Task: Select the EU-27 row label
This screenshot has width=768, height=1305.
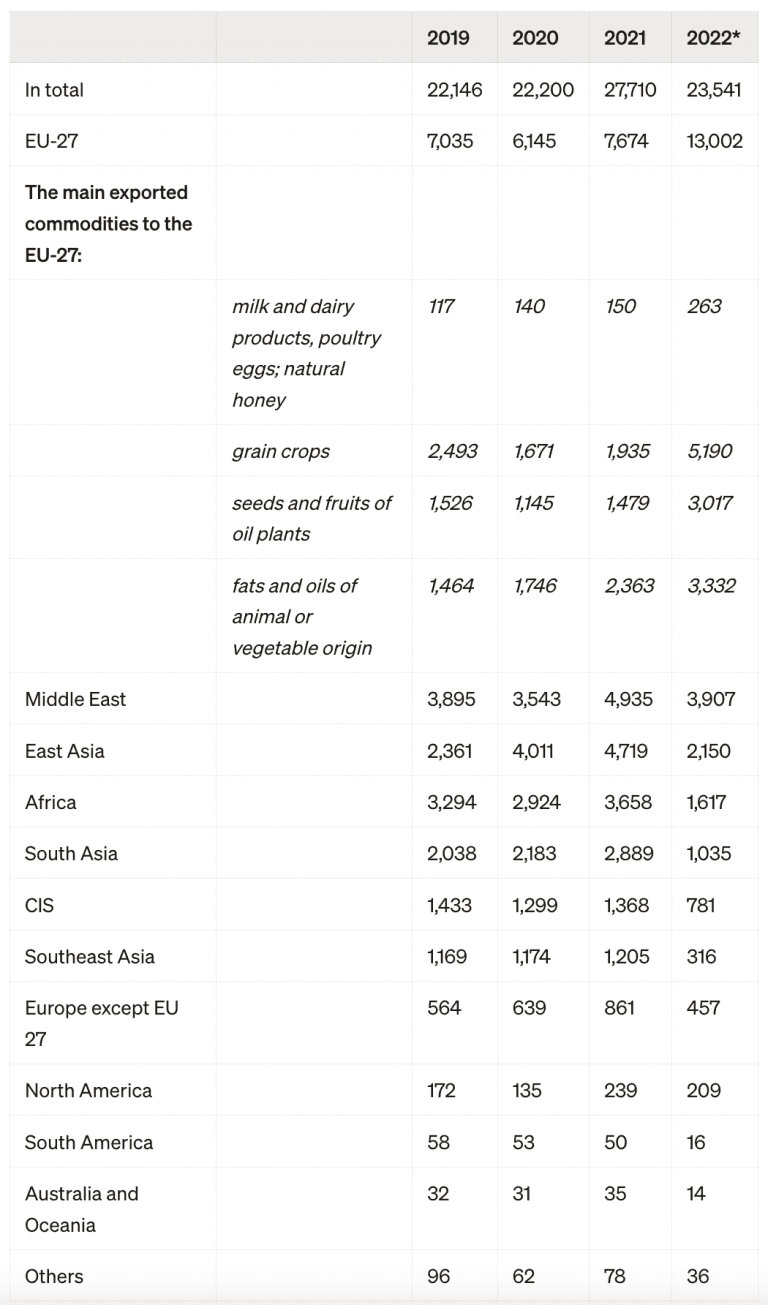Action: coord(51,141)
